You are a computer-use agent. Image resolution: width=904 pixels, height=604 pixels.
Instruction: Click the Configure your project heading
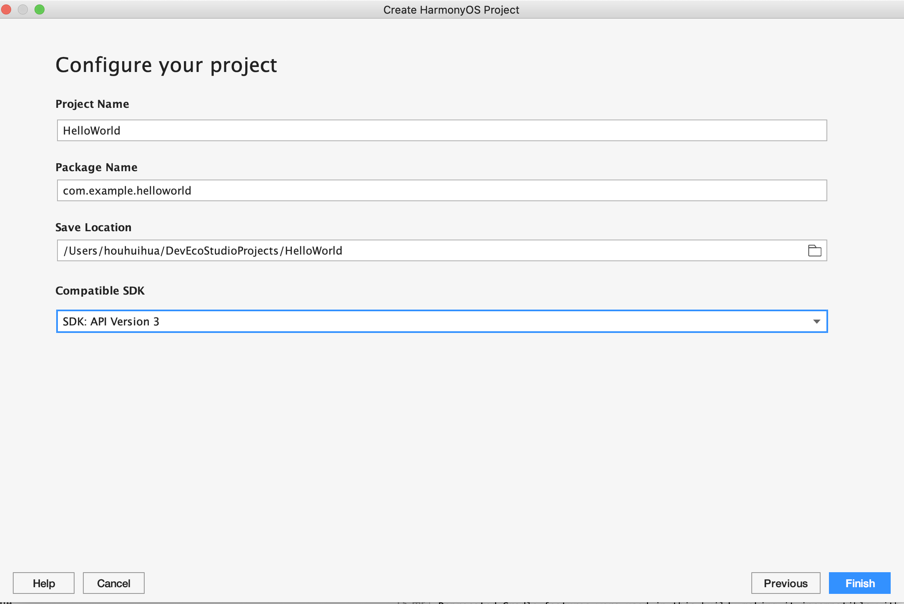(x=166, y=65)
